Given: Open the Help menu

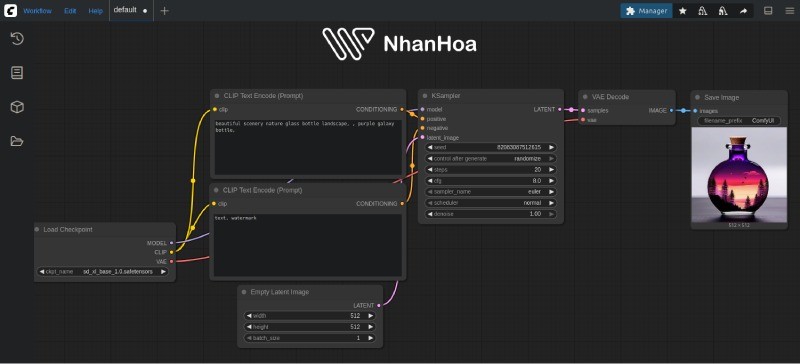Looking at the screenshot, I should [95, 11].
